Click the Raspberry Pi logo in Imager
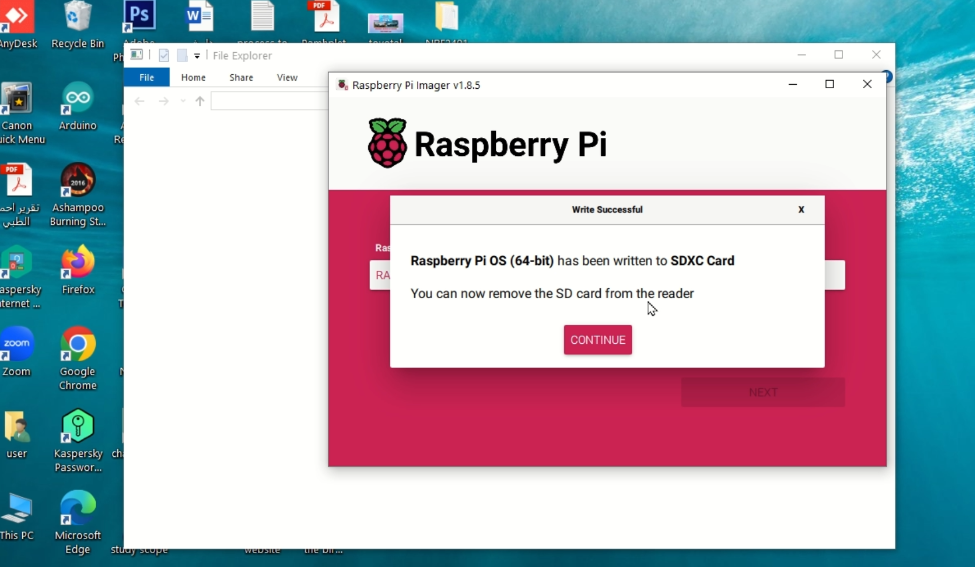975x567 pixels. tap(387, 143)
